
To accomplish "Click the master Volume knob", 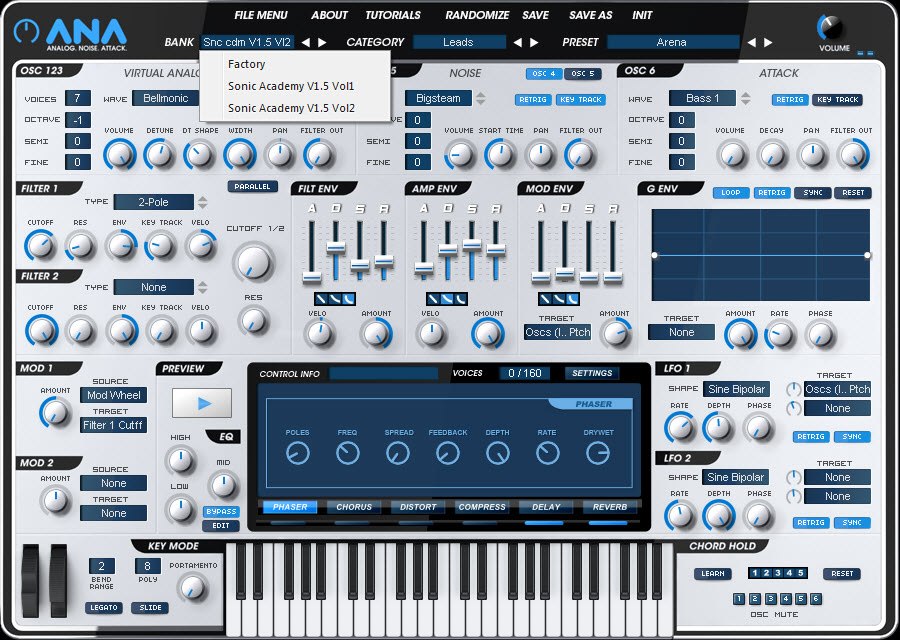I will pyautogui.click(x=831, y=27).
